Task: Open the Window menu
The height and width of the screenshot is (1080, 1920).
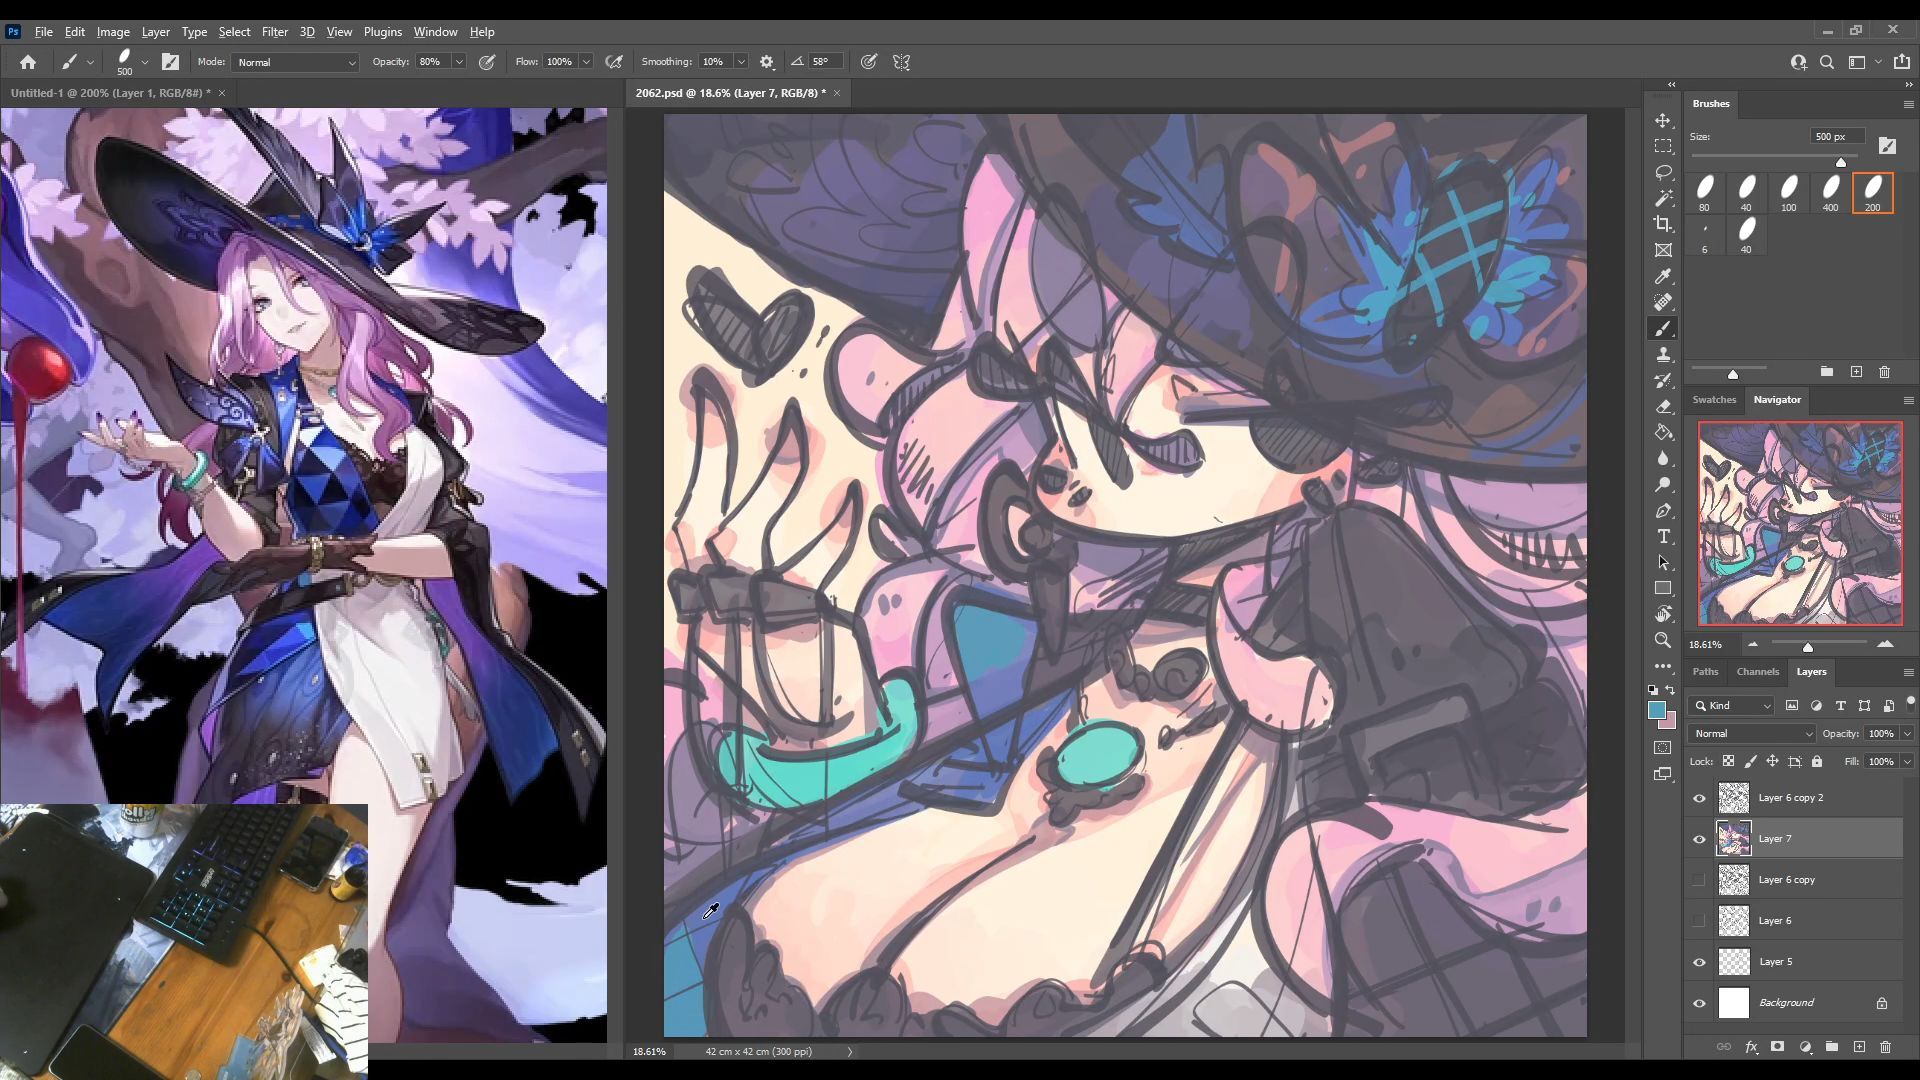Action: point(435,32)
